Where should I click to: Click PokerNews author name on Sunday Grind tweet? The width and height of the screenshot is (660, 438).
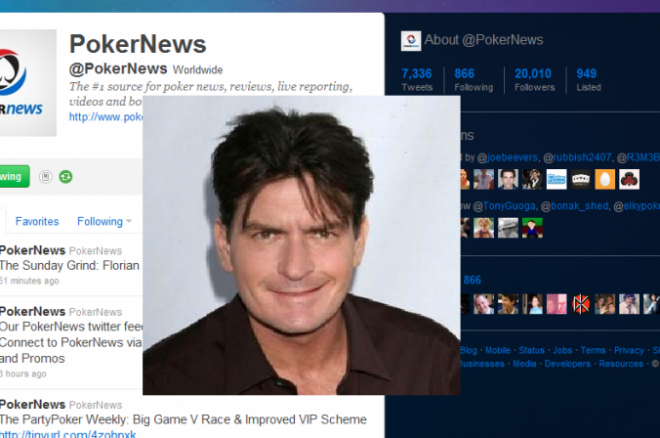32,250
